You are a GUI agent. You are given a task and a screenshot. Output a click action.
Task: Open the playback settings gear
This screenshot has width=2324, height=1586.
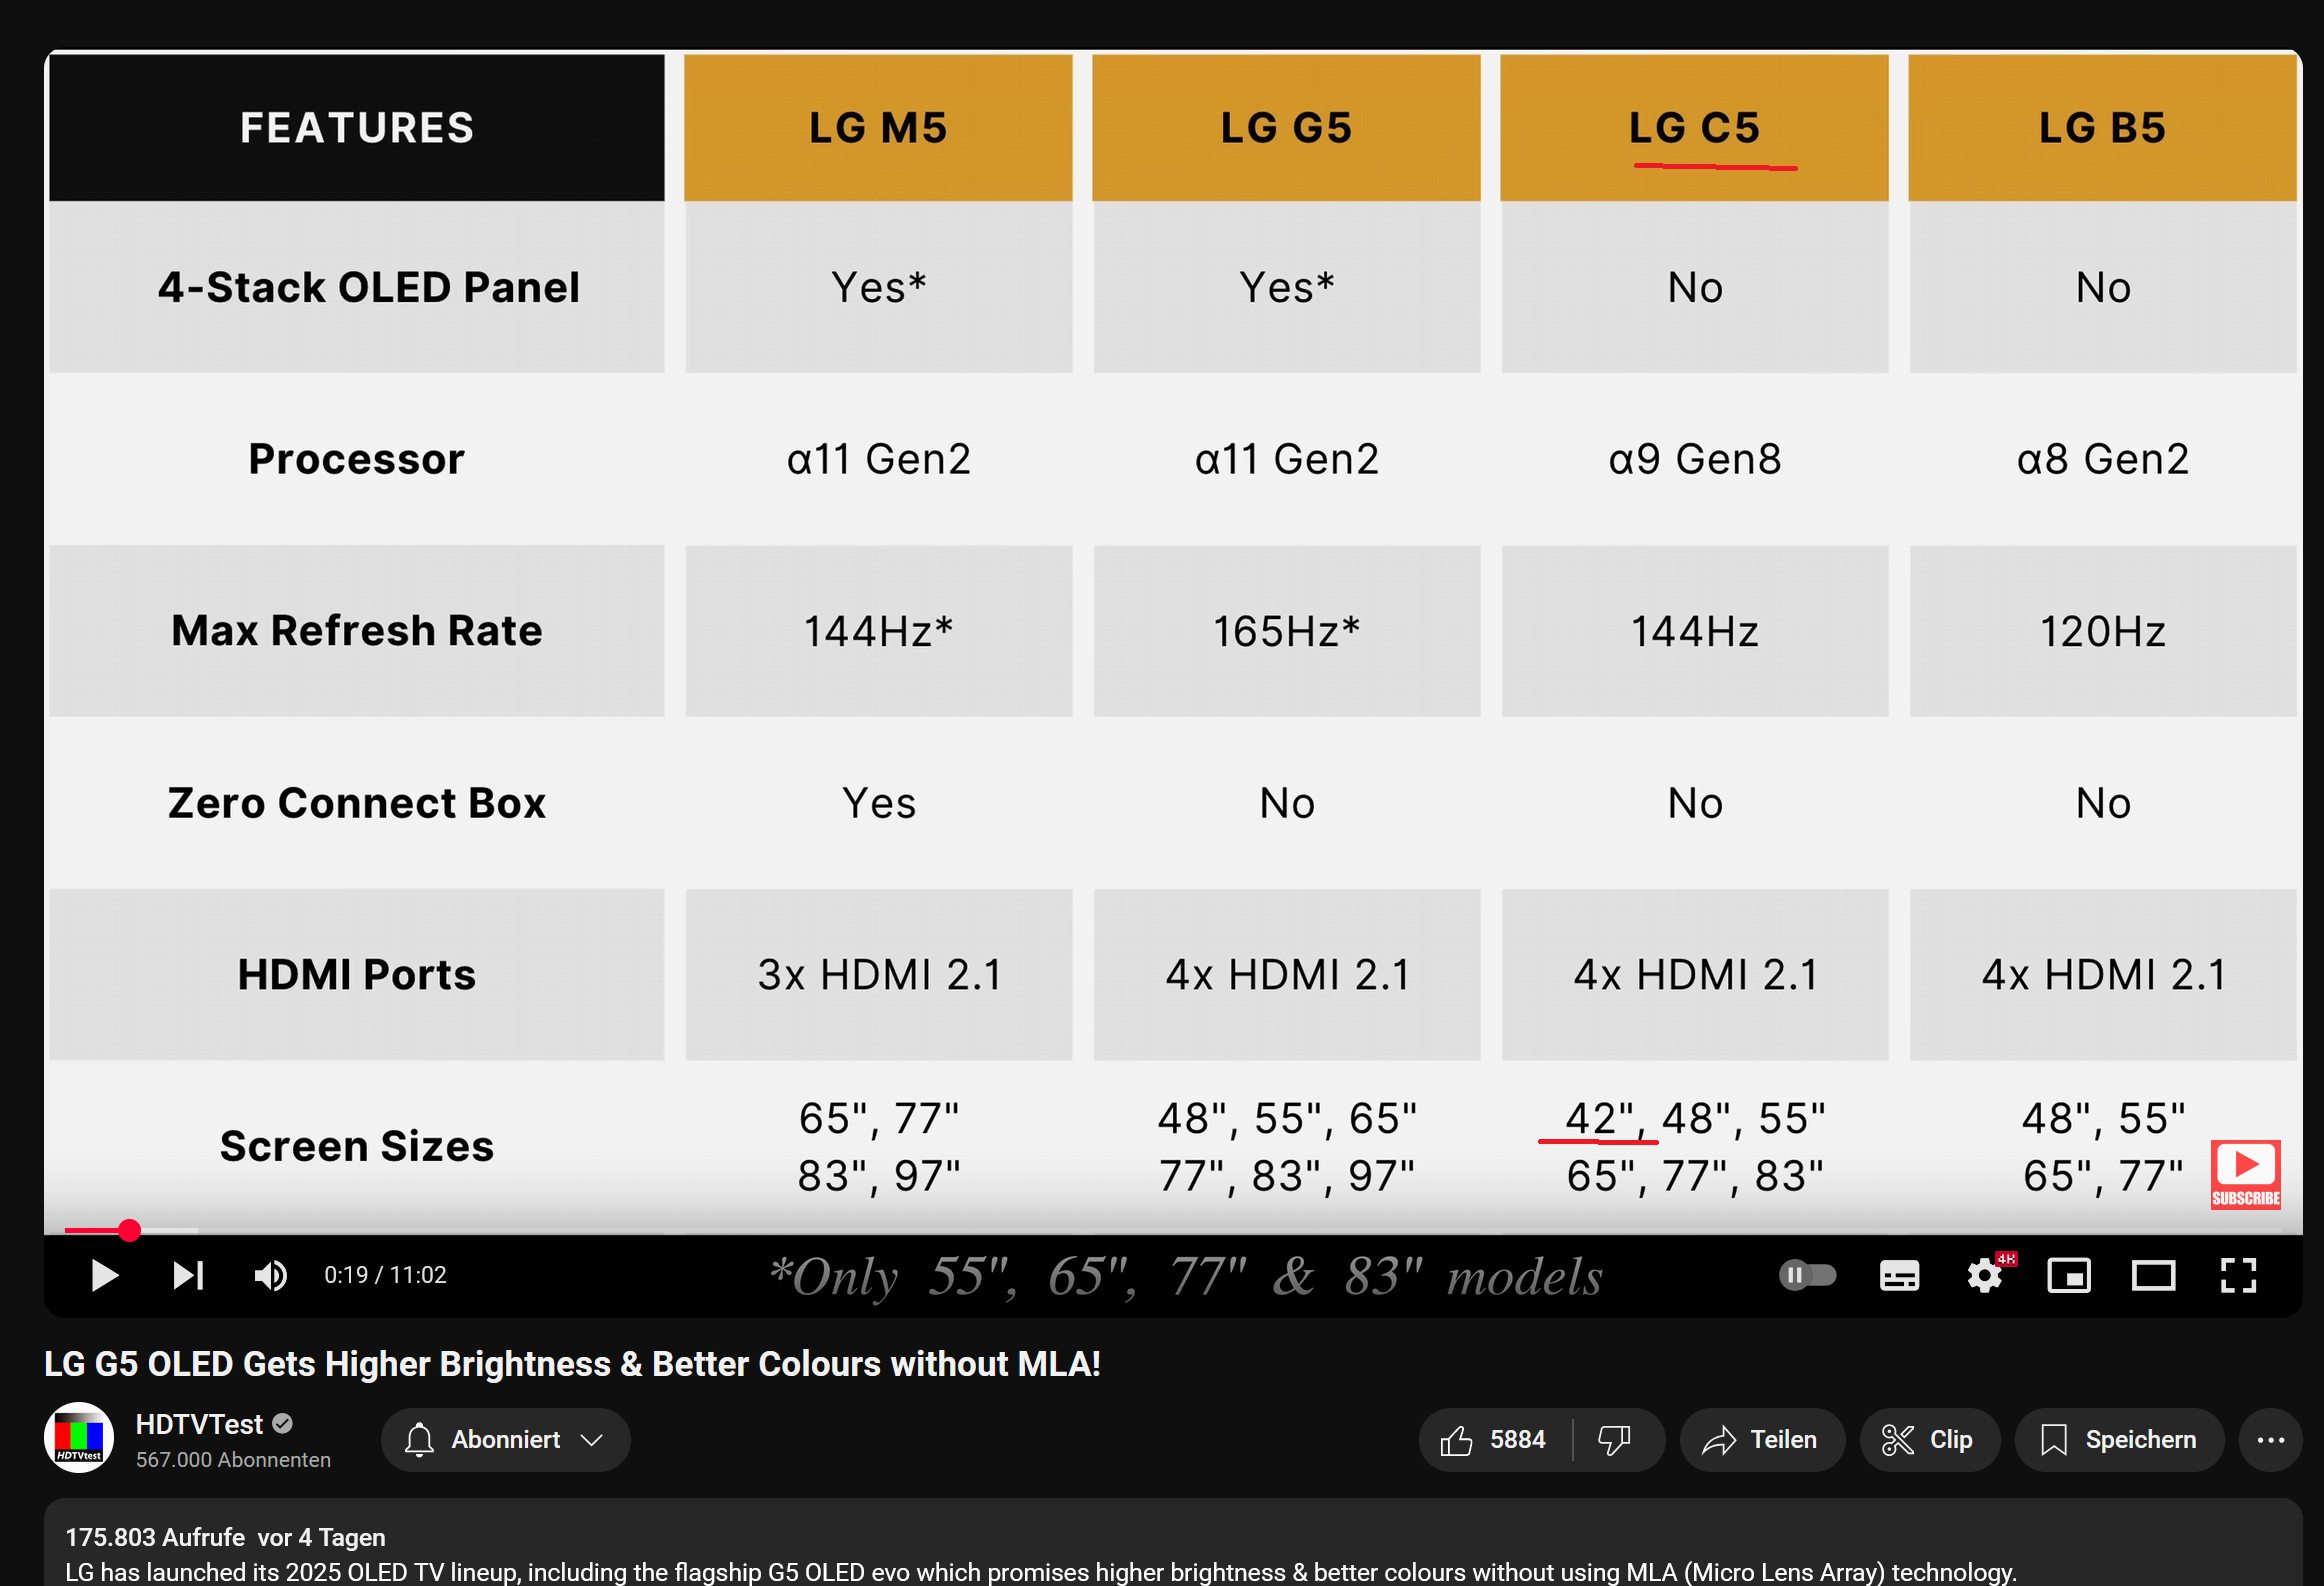click(1983, 1275)
